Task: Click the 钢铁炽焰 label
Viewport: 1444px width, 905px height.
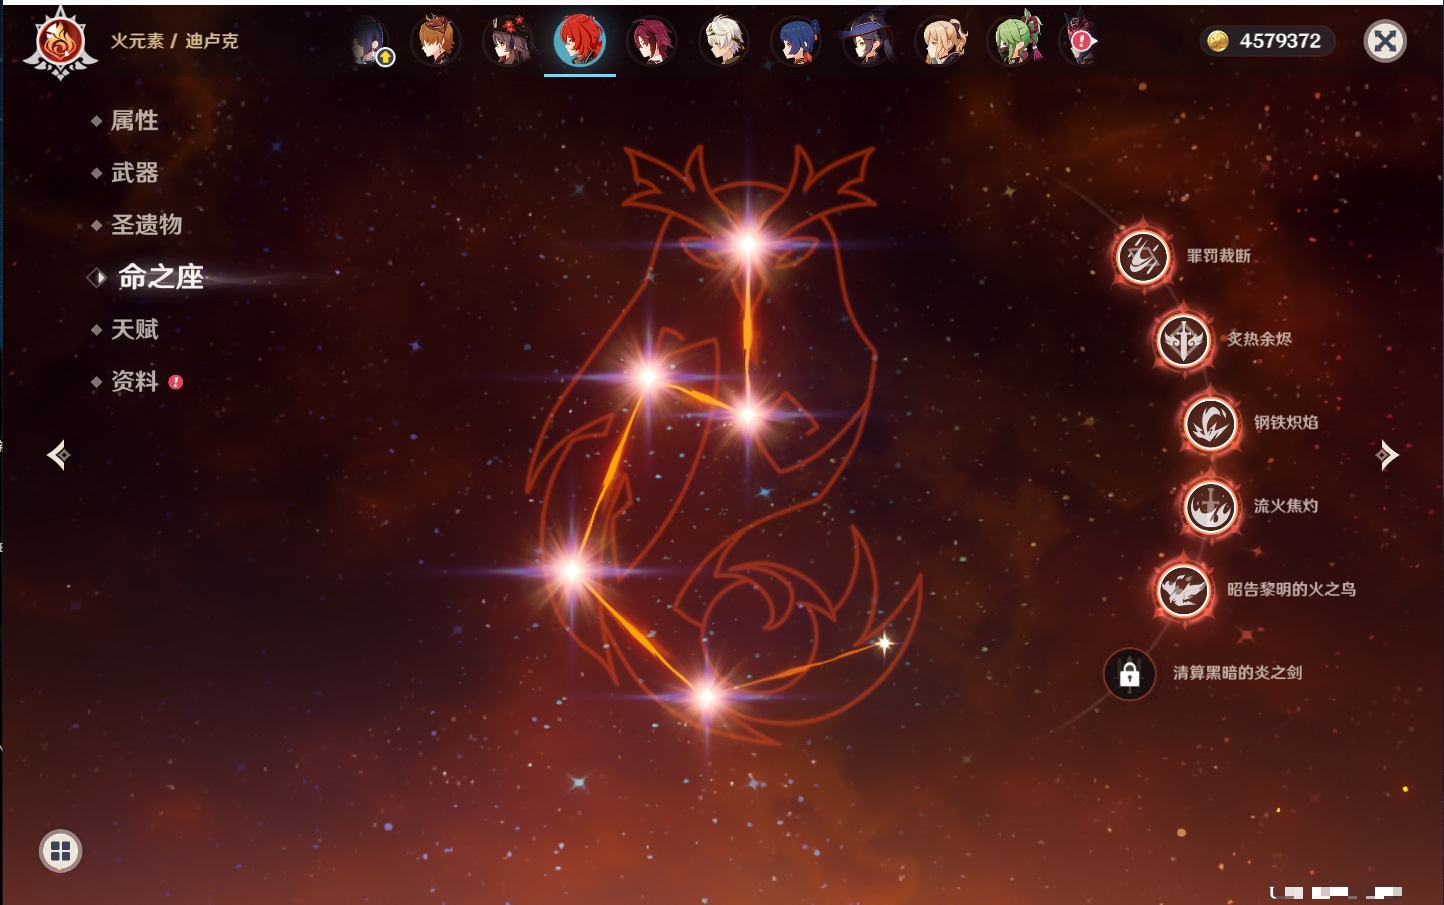Action: pos(1286,422)
